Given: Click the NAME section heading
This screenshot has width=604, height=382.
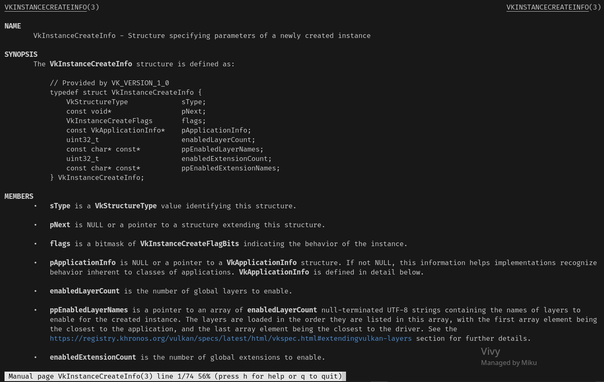Looking at the screenshot, I should coord(13,26).
